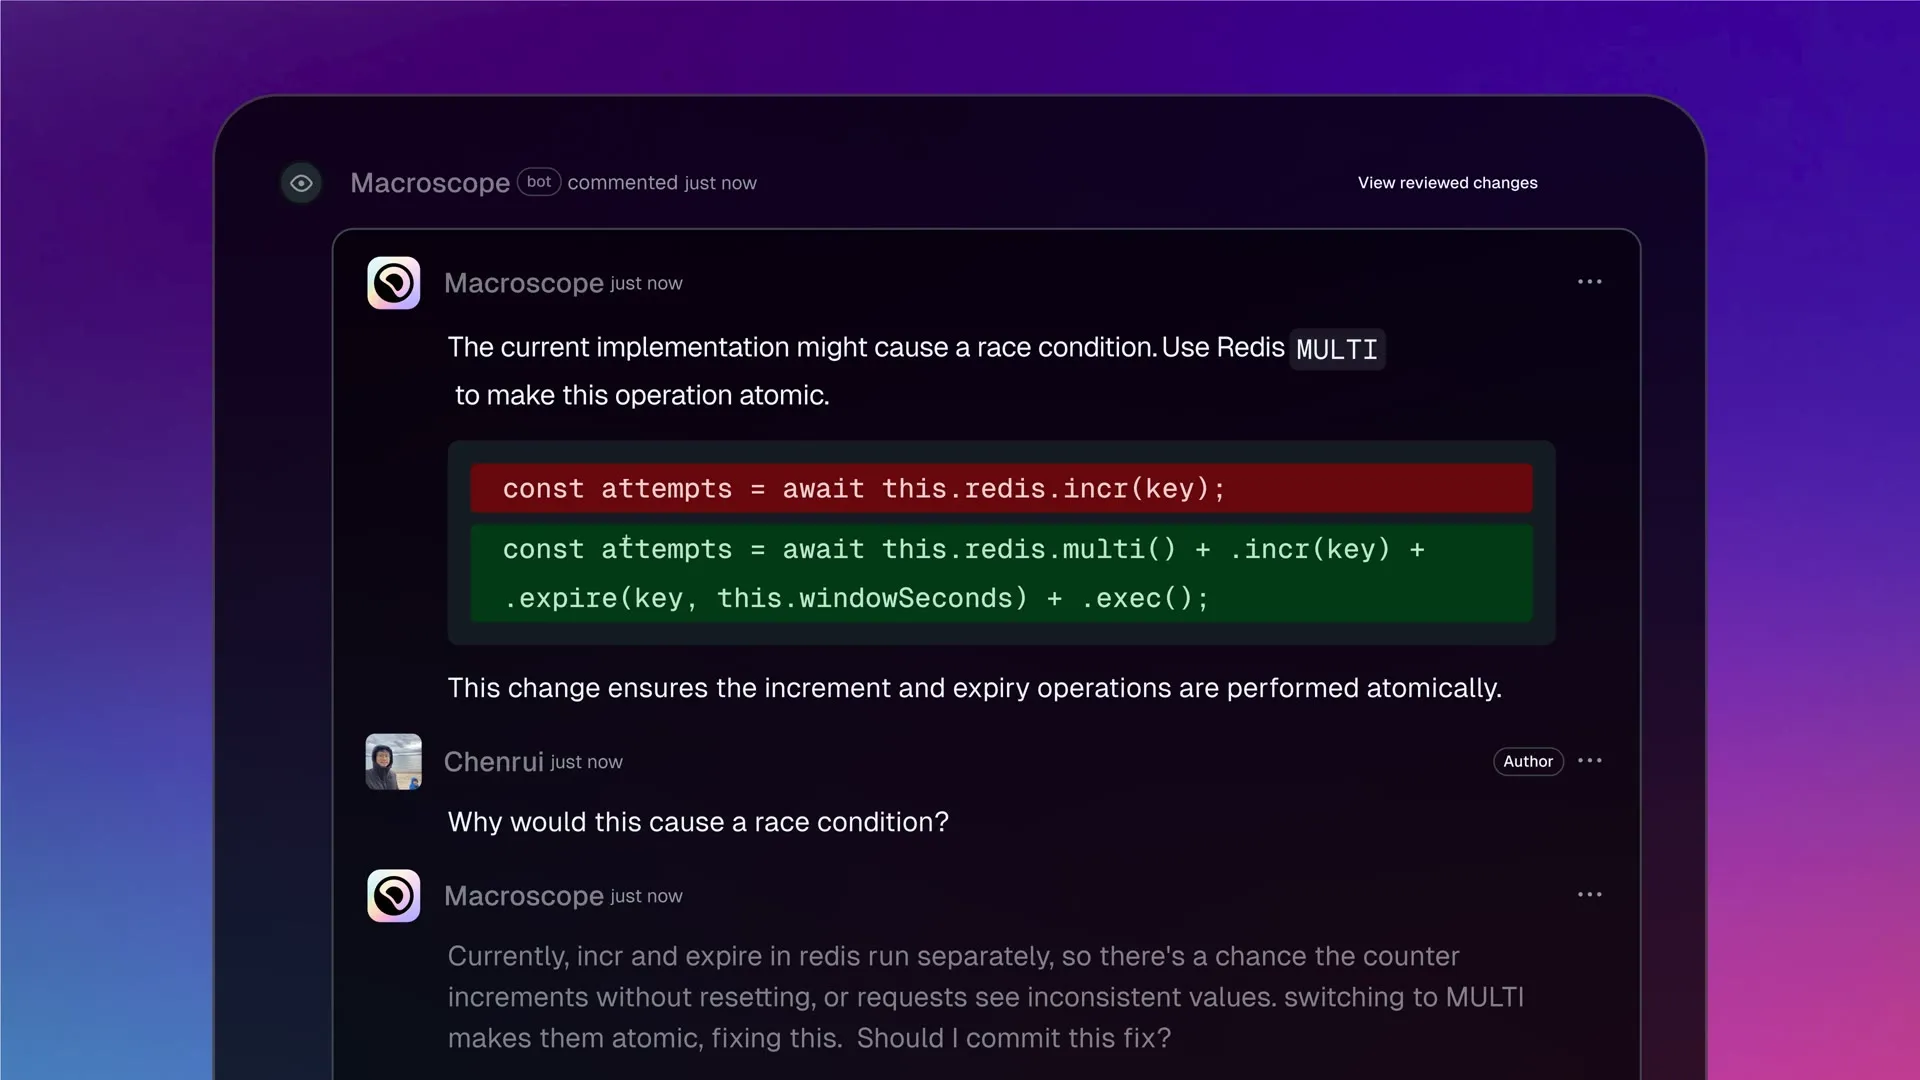Click the Macroscope avatar on the first comment
The image size is (1920, 1080).
point(393,282)
